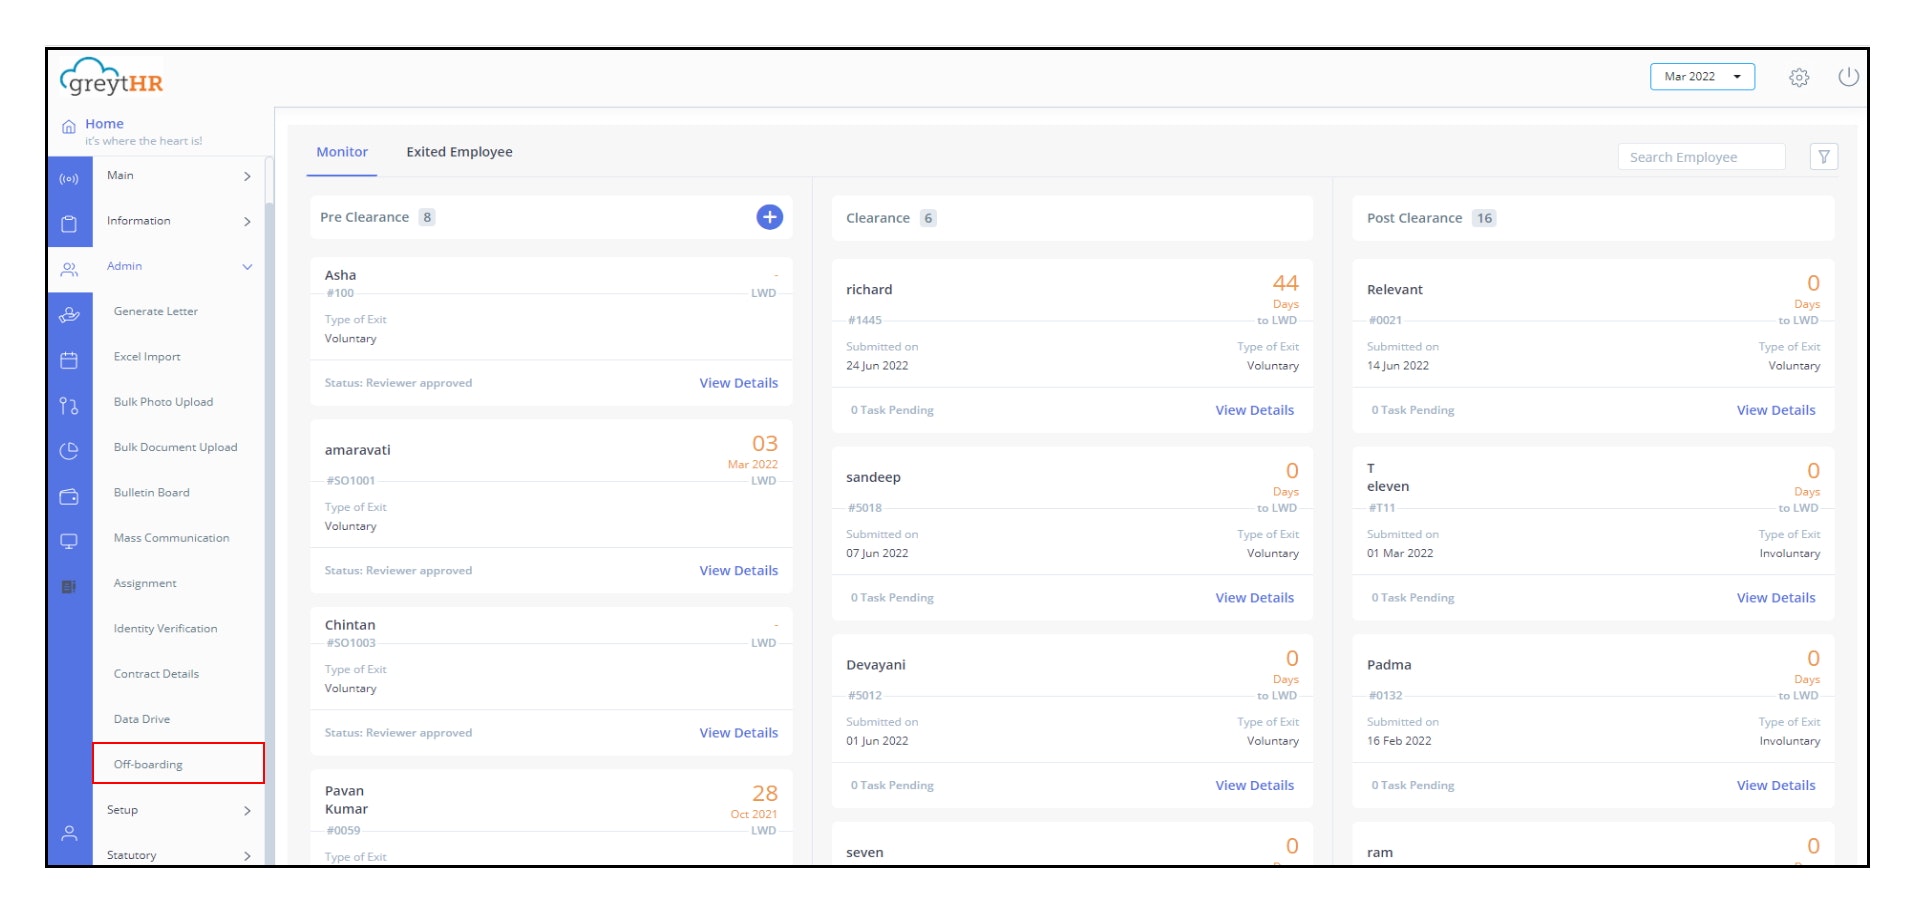
Task: View Details for richard
Action: pyautogui.click(x=1254, y=410)
